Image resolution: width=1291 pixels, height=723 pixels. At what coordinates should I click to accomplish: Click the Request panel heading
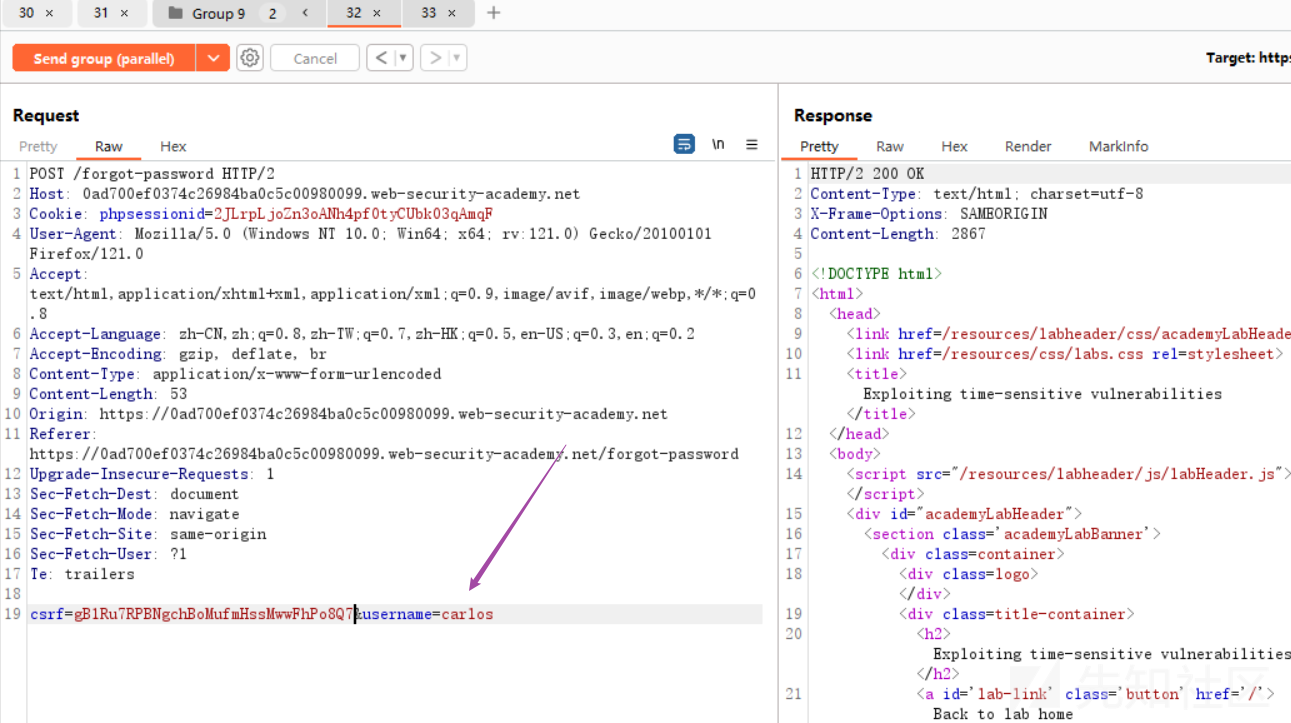click(46, 115)
